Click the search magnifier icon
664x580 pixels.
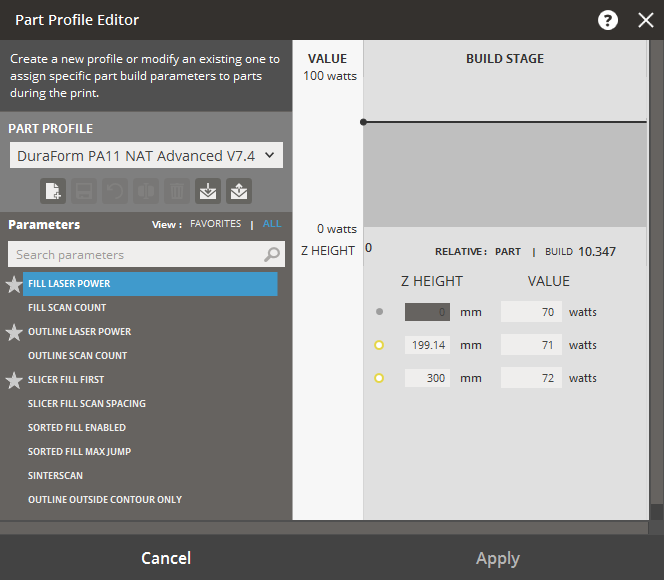point(272,255)
